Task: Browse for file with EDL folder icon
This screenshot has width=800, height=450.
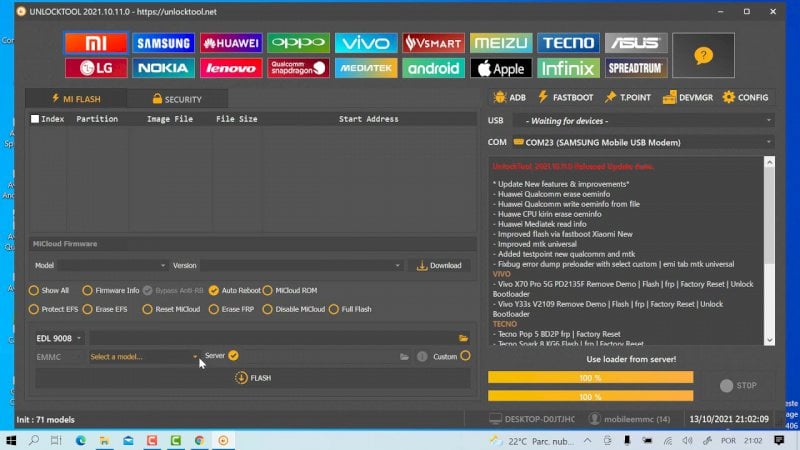Action: coord(463,338)
